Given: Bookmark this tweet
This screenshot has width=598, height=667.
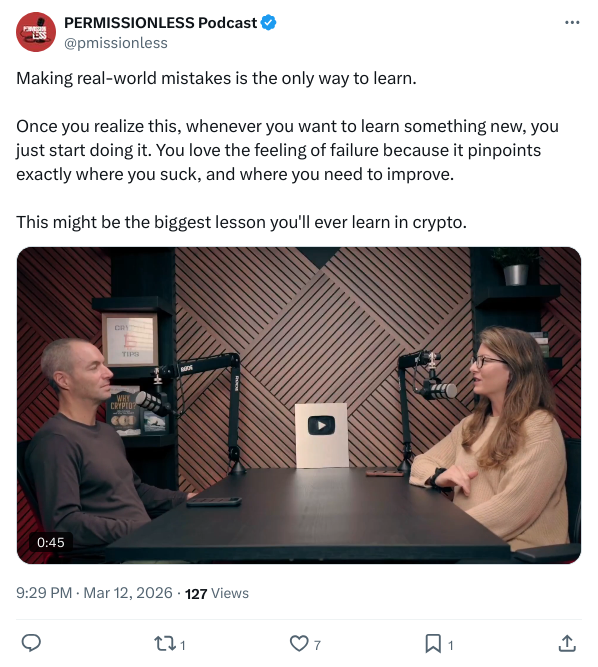Looking at the screenshot, I should tap(433, 643).
